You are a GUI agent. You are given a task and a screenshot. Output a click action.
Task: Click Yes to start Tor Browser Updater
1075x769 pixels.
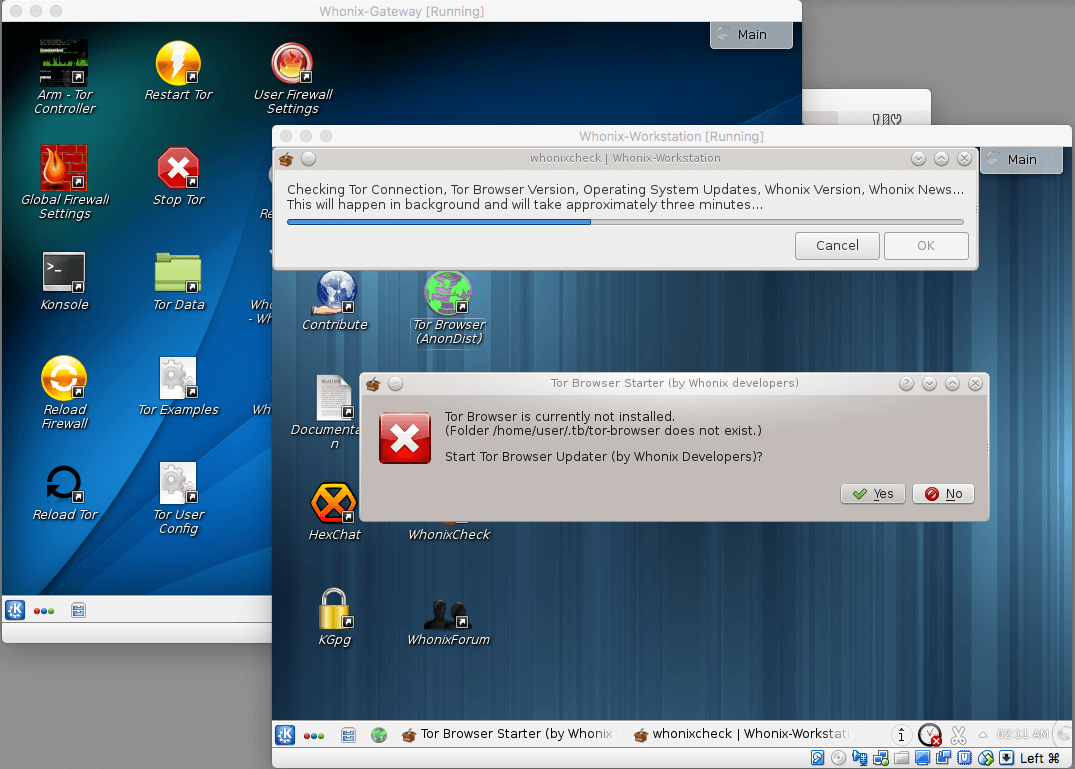[x=873, y=493]
